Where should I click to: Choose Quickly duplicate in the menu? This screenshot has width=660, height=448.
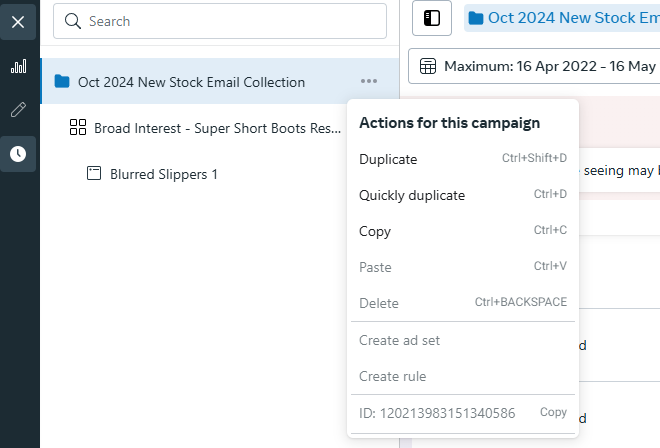[412, 195]
